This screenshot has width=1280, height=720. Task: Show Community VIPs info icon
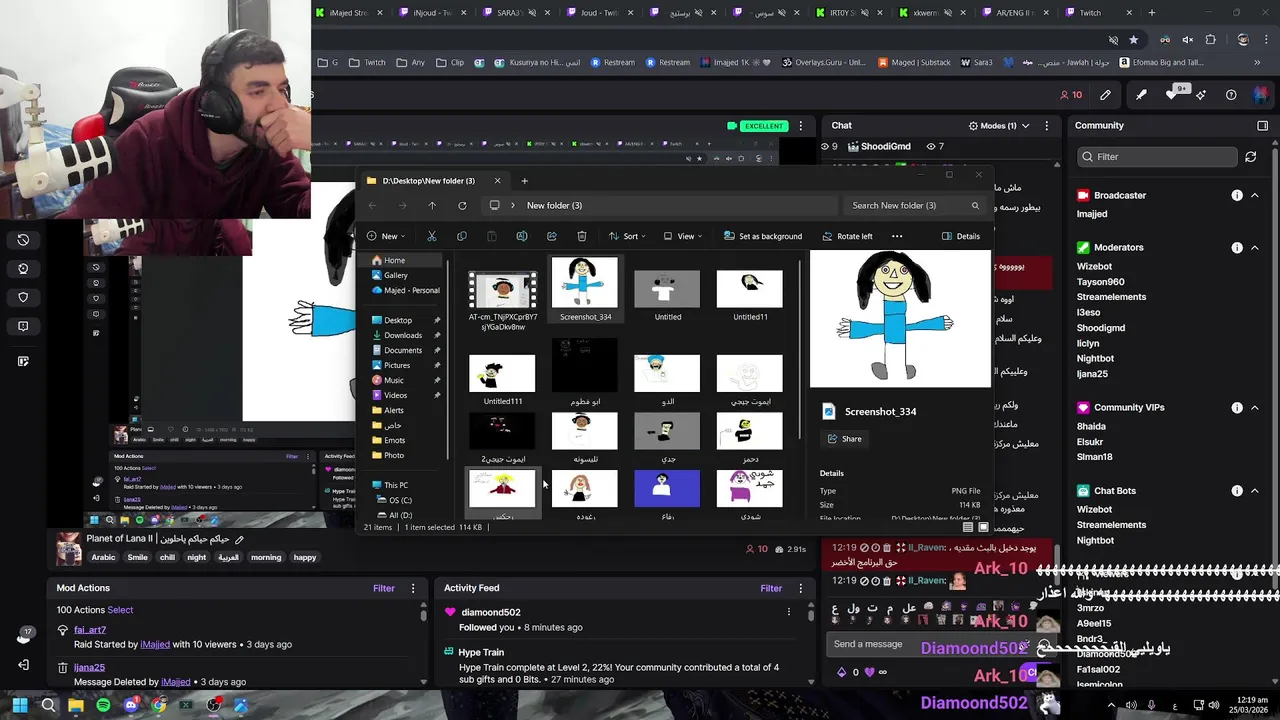[1237, 408]
